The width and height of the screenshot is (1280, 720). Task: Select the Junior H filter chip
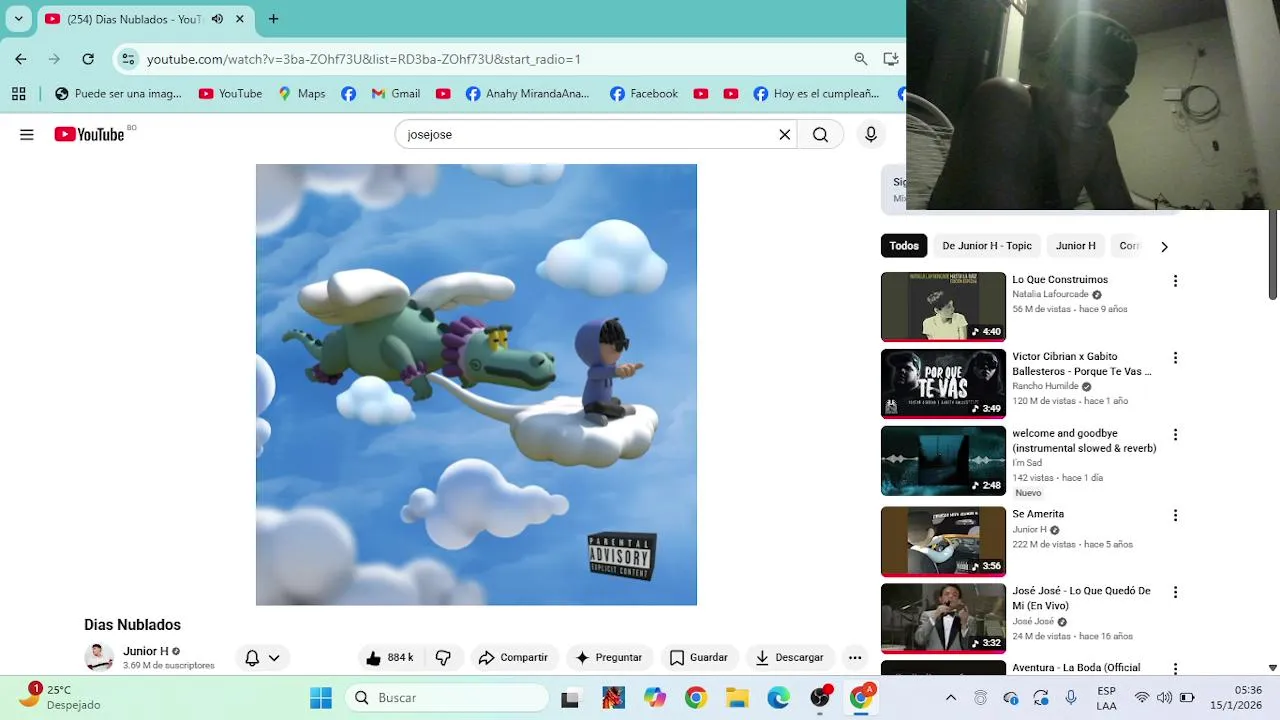(1076, 246)
